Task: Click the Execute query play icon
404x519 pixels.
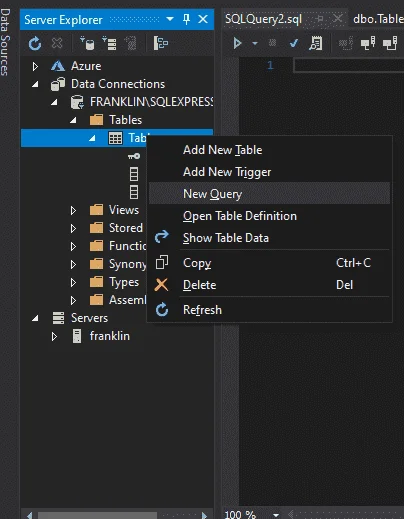Action: (x=237, y=43)
